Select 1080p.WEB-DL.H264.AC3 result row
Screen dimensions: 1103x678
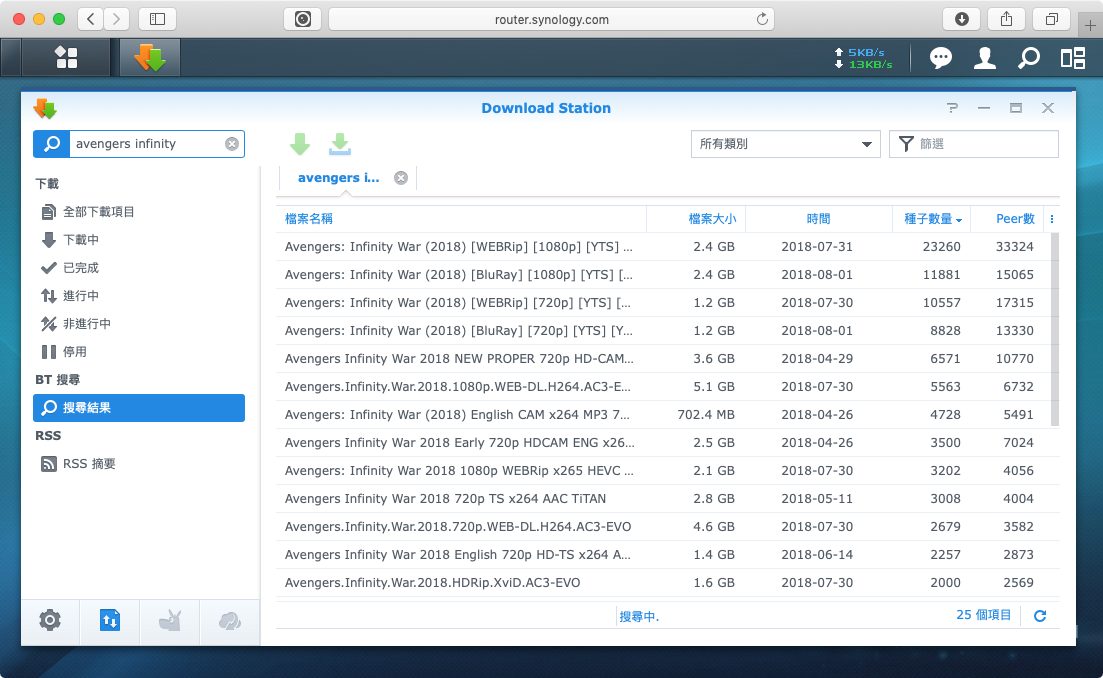[661, 387]
